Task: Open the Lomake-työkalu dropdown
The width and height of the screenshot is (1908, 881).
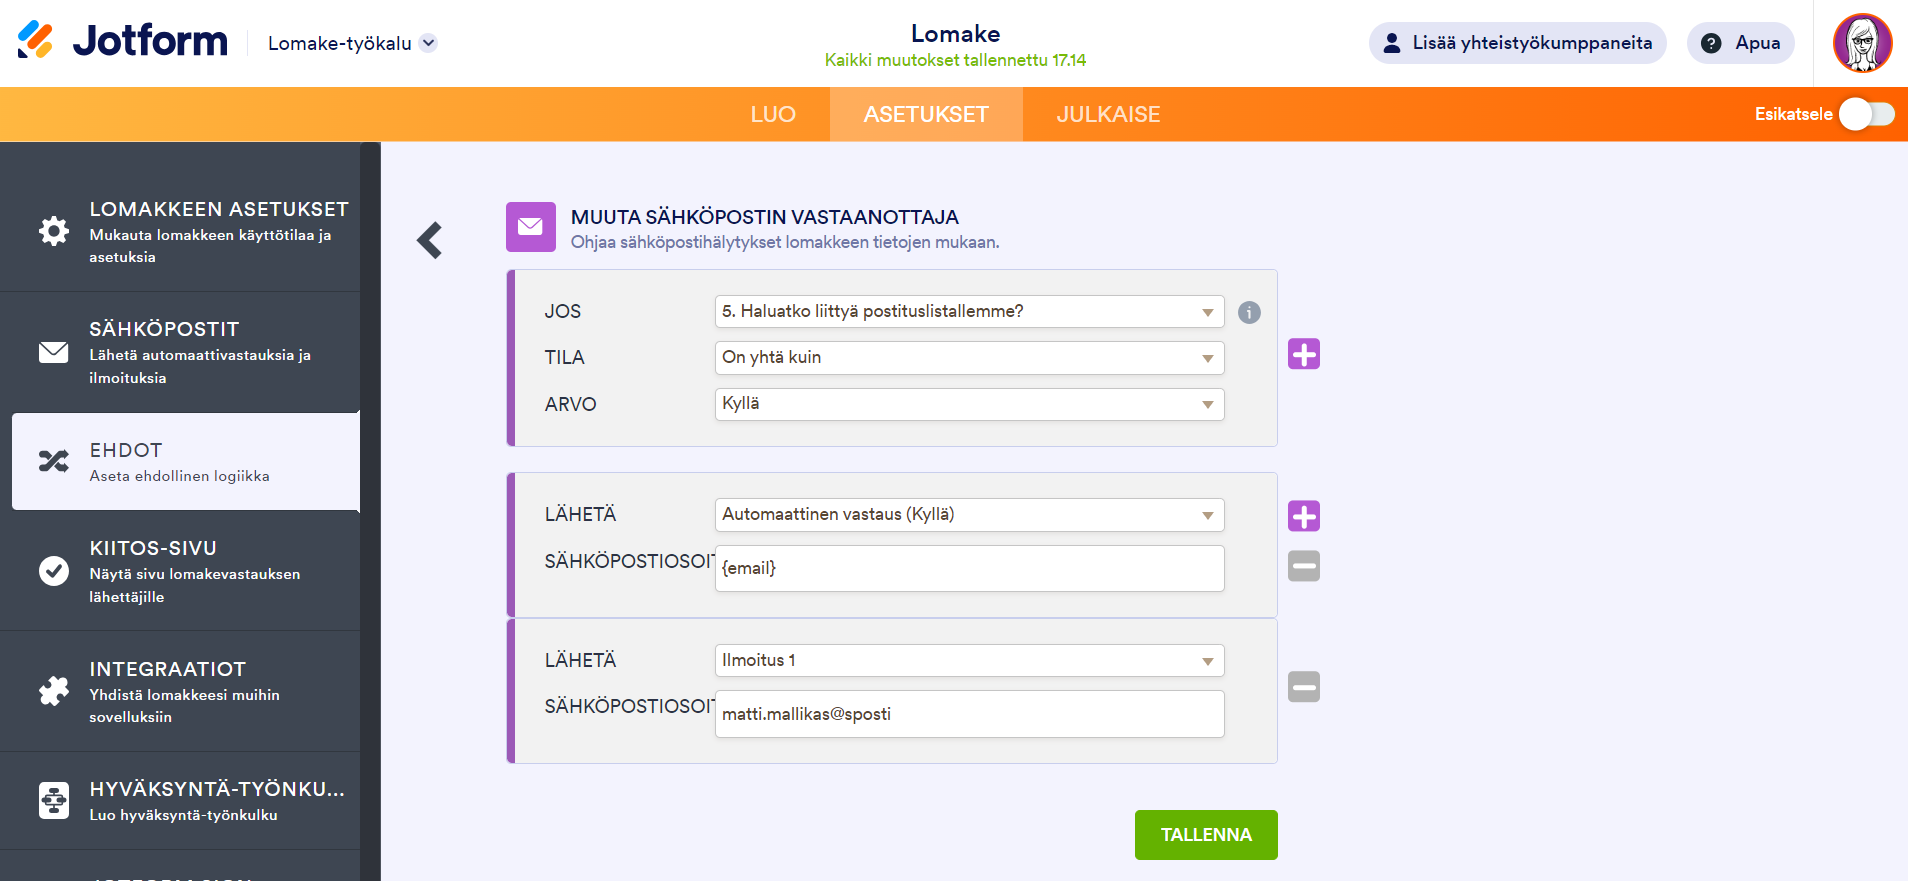Action: pos(352,43)
